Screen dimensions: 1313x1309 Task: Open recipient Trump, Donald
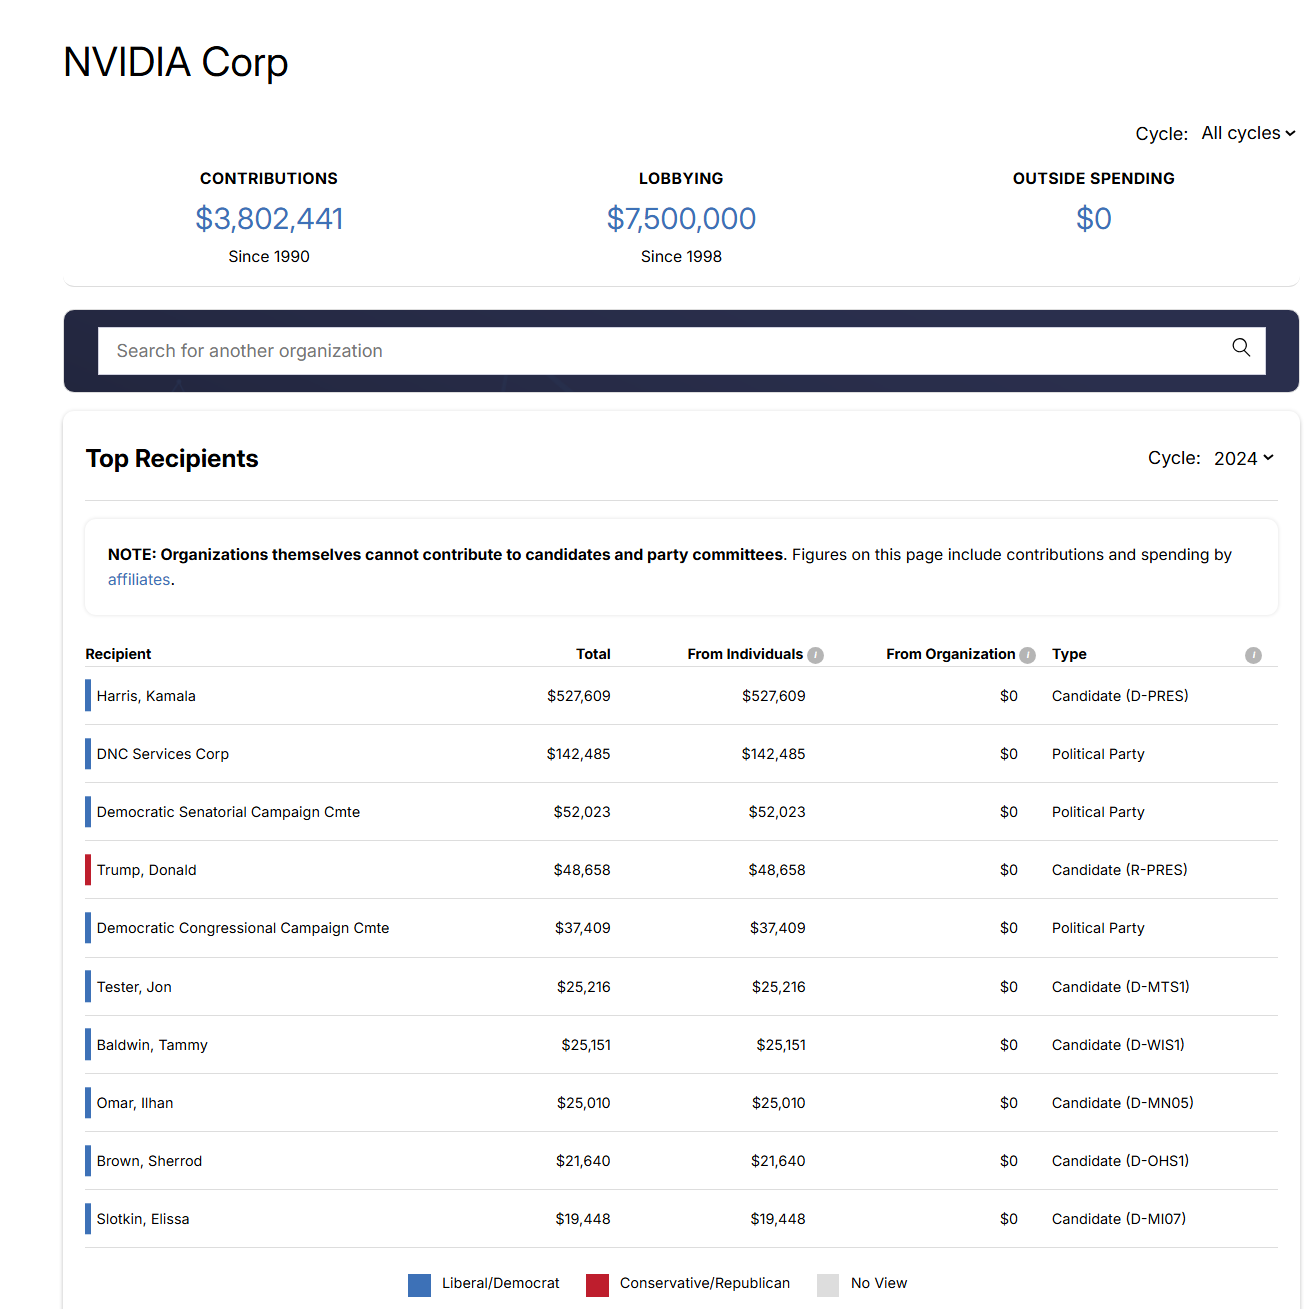coord(147,870)
